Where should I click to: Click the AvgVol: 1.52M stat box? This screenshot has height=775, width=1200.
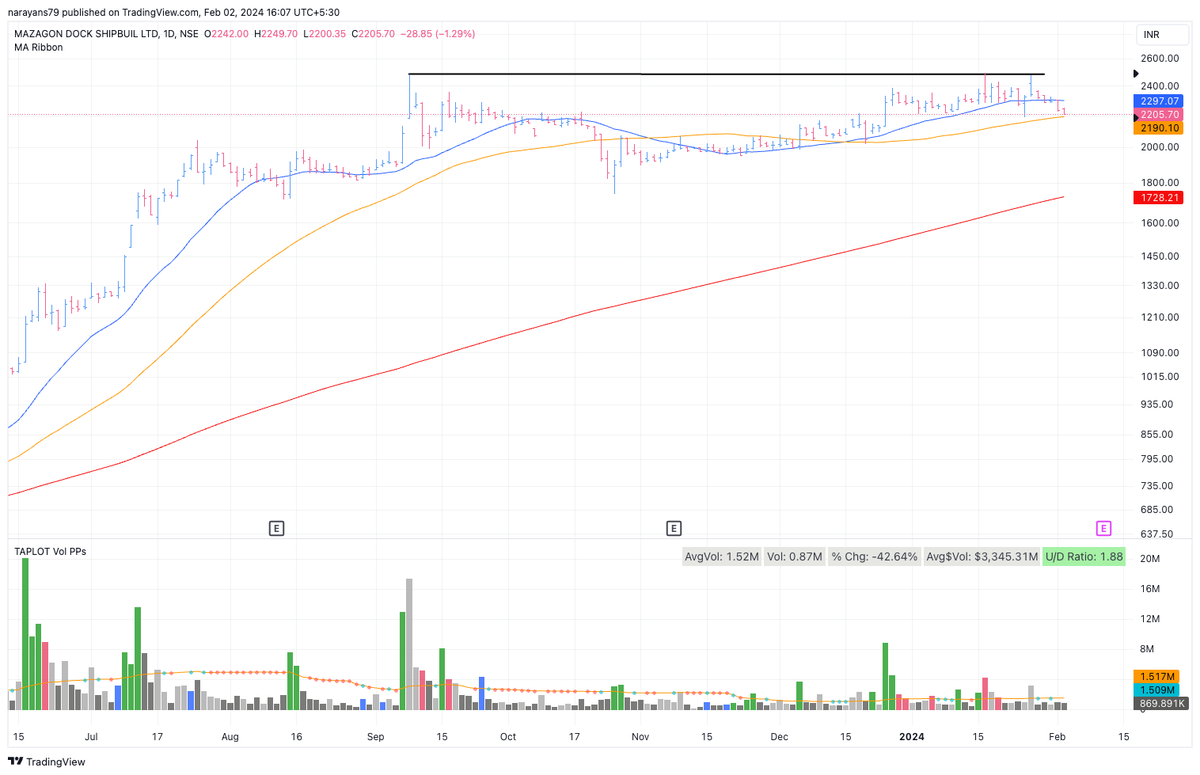coord(722,556)
